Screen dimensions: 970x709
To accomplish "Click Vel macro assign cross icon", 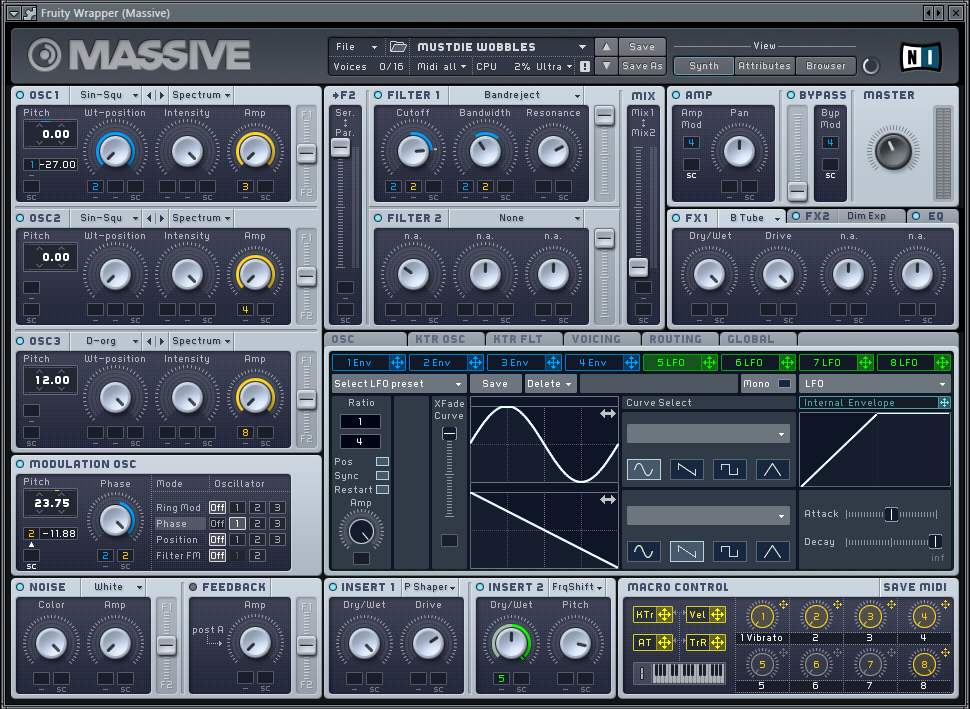I will point(718,614).
